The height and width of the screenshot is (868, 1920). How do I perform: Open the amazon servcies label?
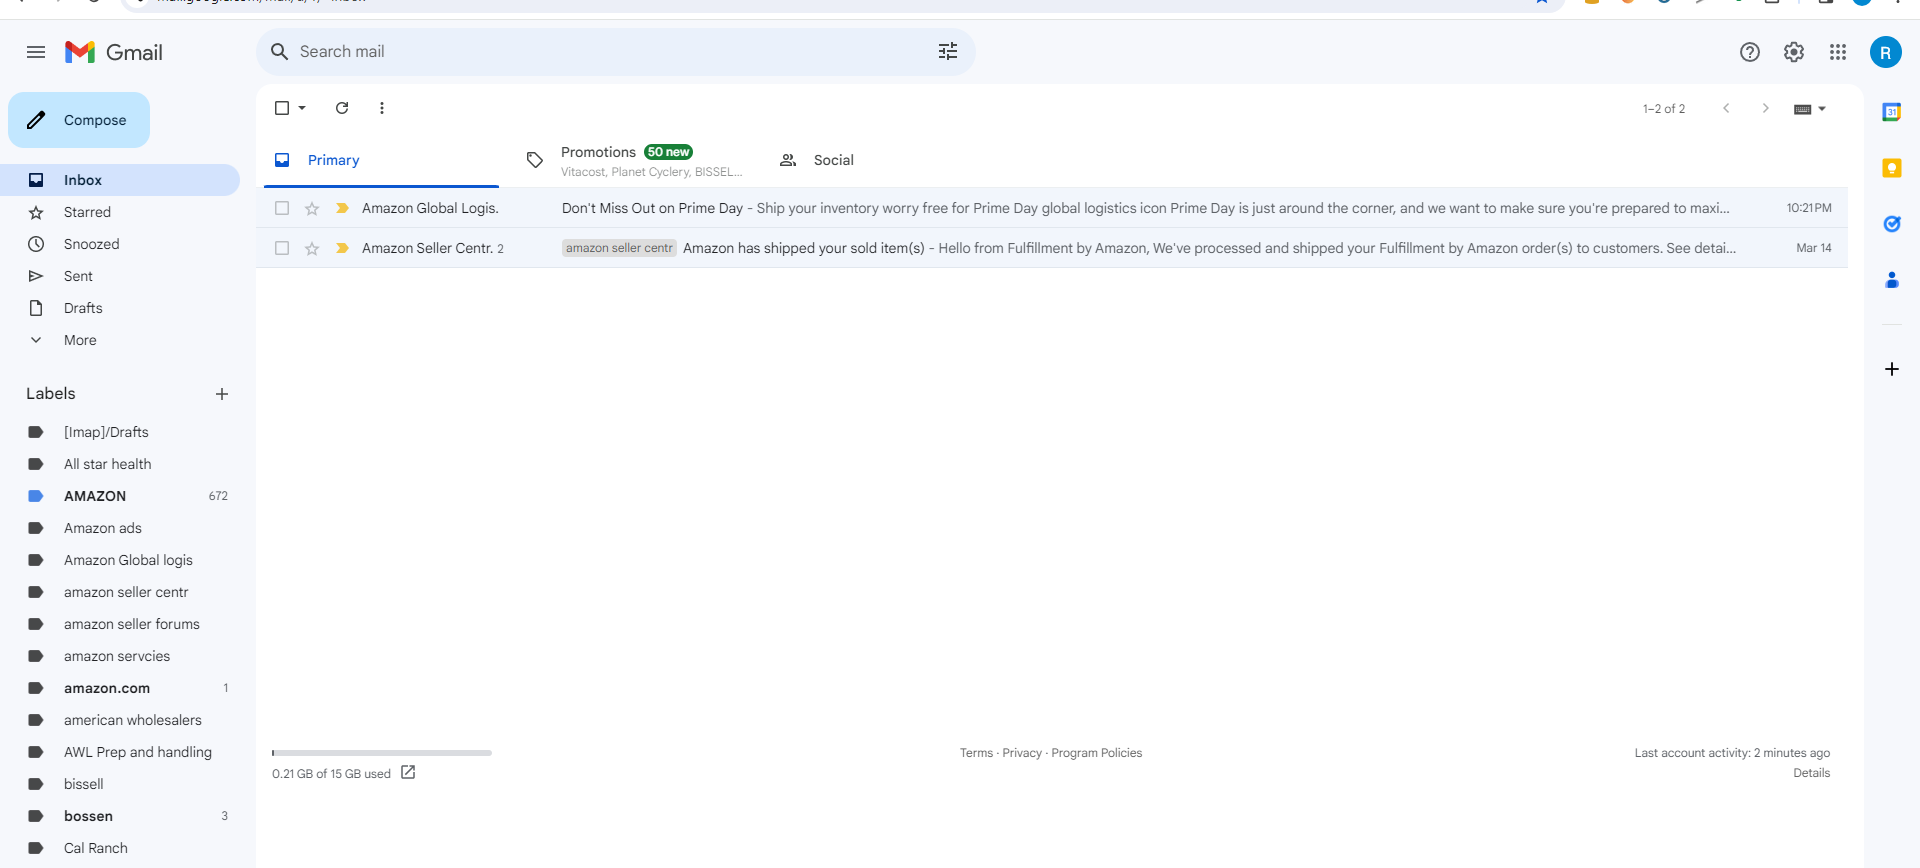click(x=120, y=656)
